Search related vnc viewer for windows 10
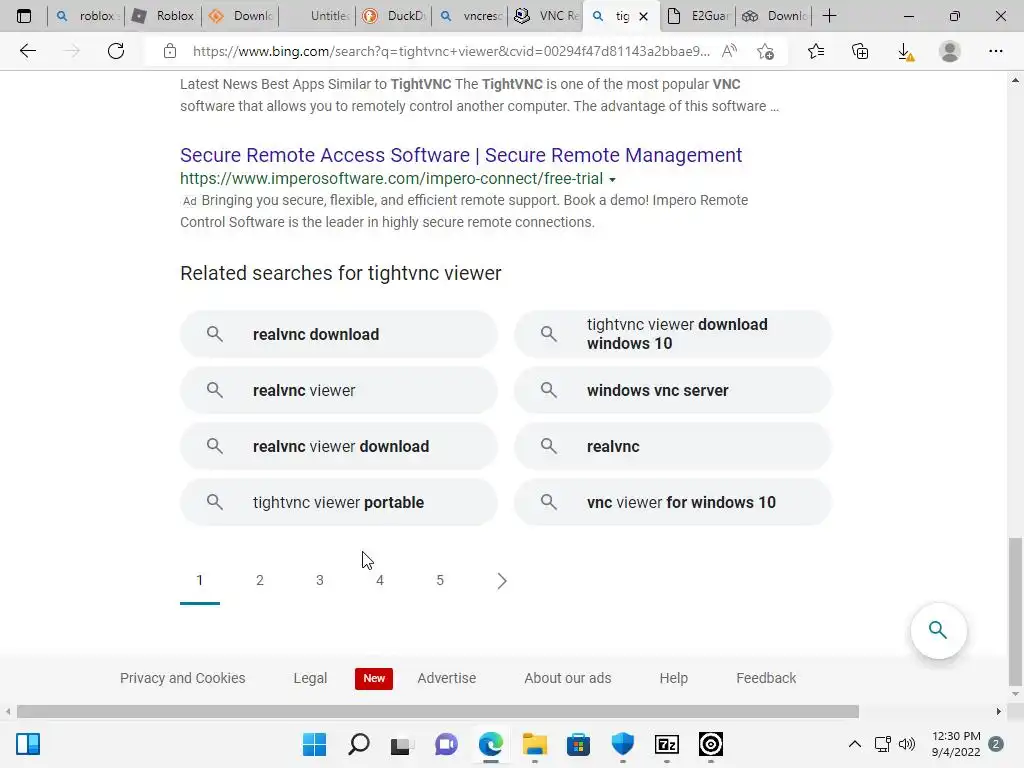 pyautogui.click(x=673, y=502)
